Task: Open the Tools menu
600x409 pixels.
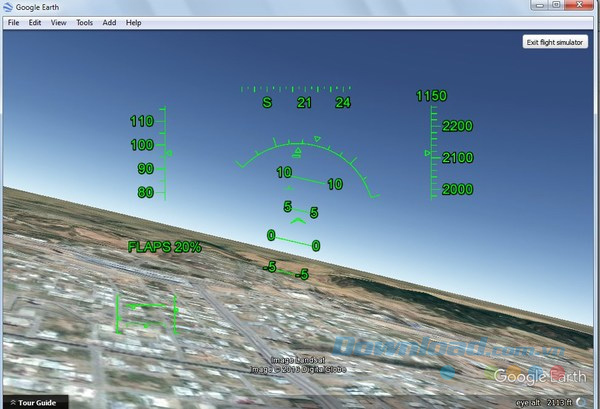Action: [x=85, y=22]
